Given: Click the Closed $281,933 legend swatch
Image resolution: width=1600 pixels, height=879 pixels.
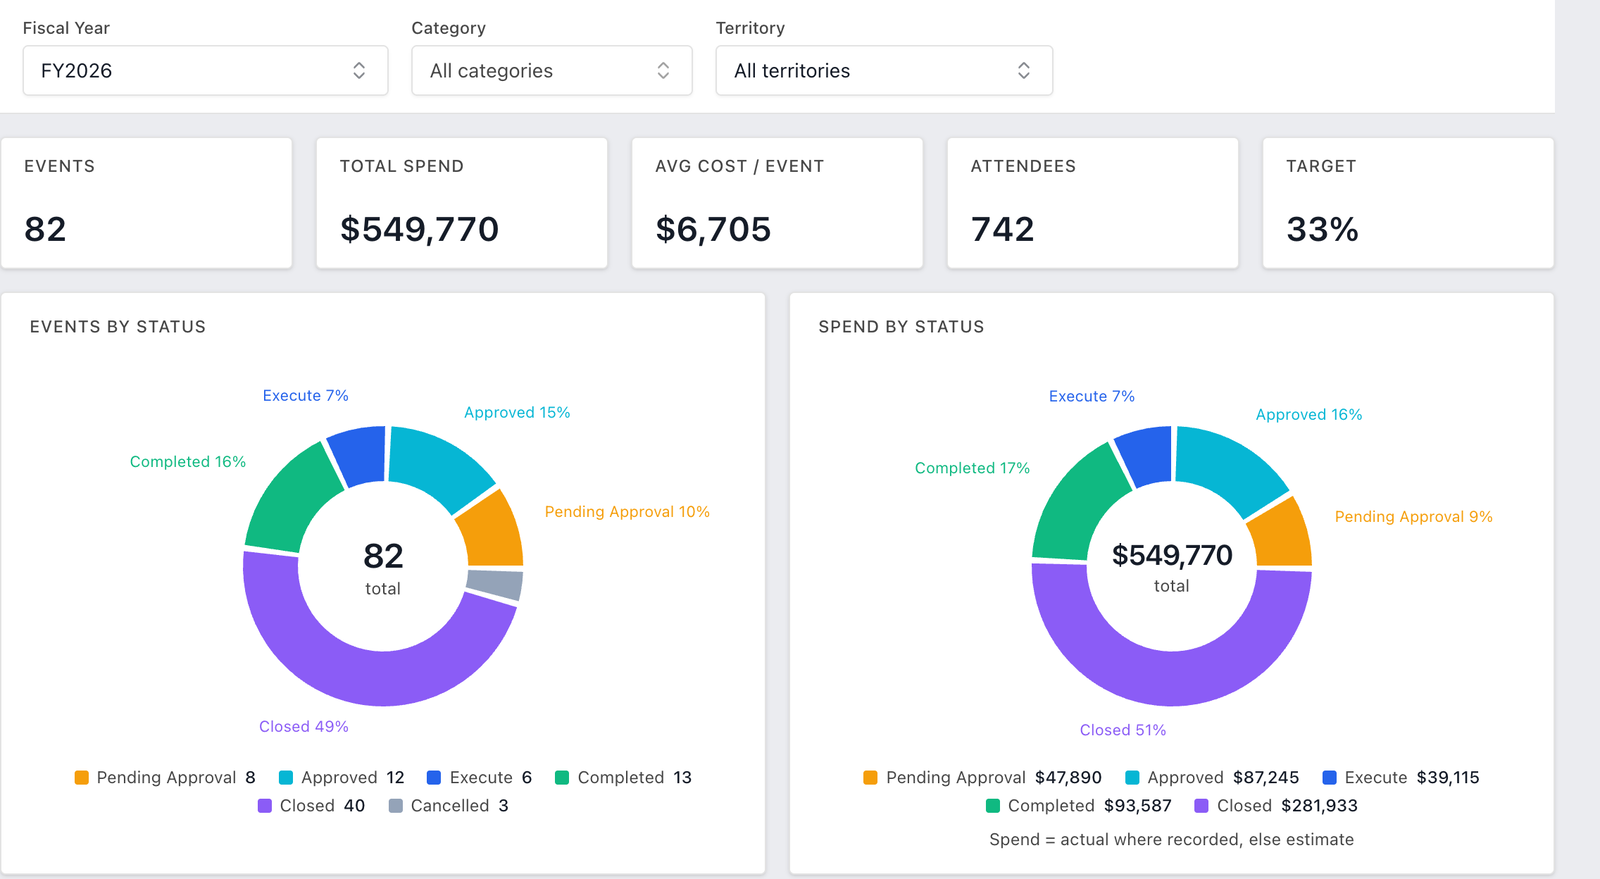Looking at the screenshot, I should tap(1202, 806).
